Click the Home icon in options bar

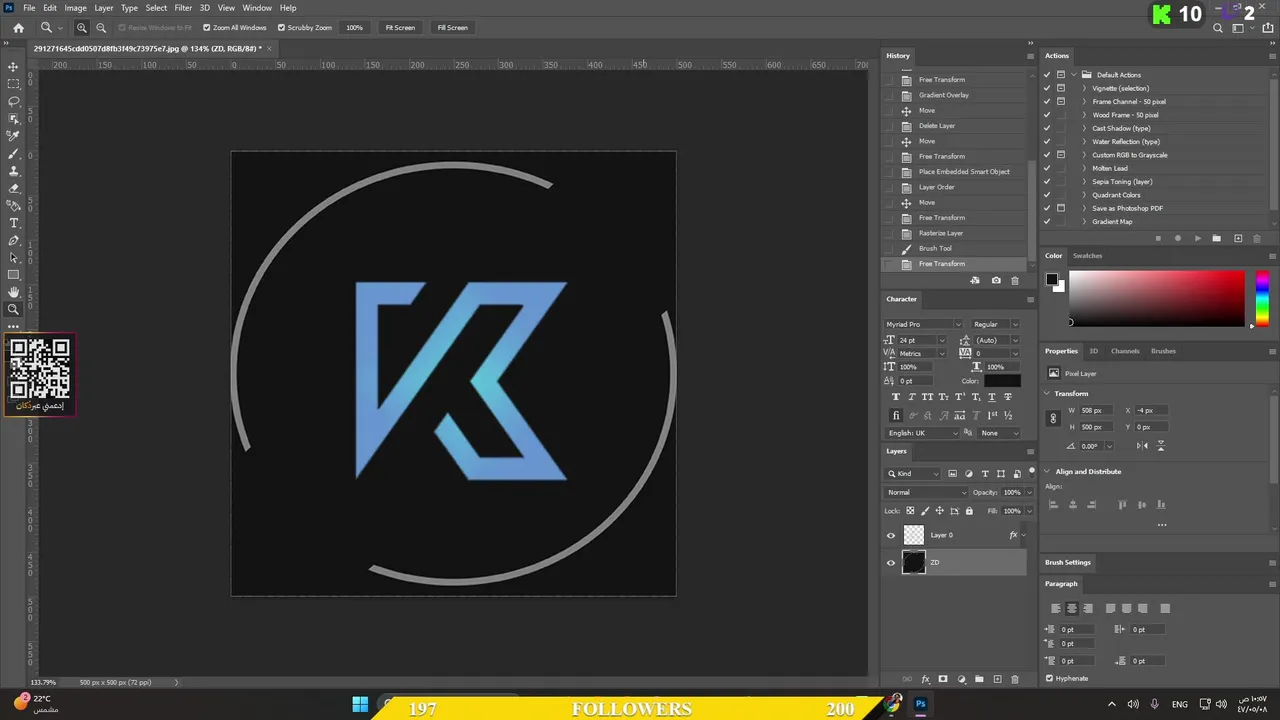18,28
